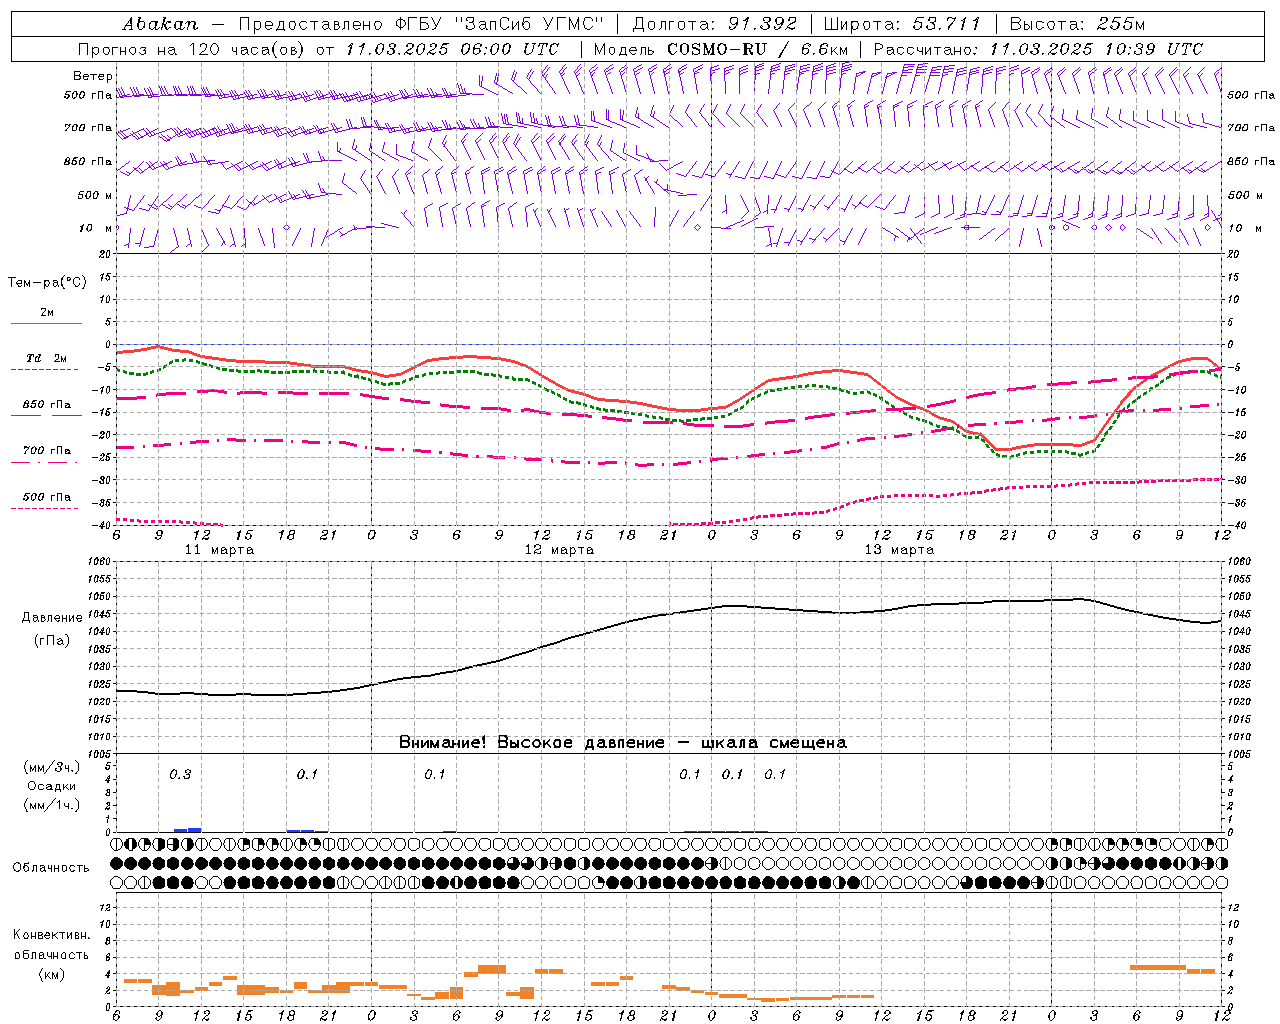
Task: Click the 'Td 2м' dew point legend entry
Action: pos(47,358)
